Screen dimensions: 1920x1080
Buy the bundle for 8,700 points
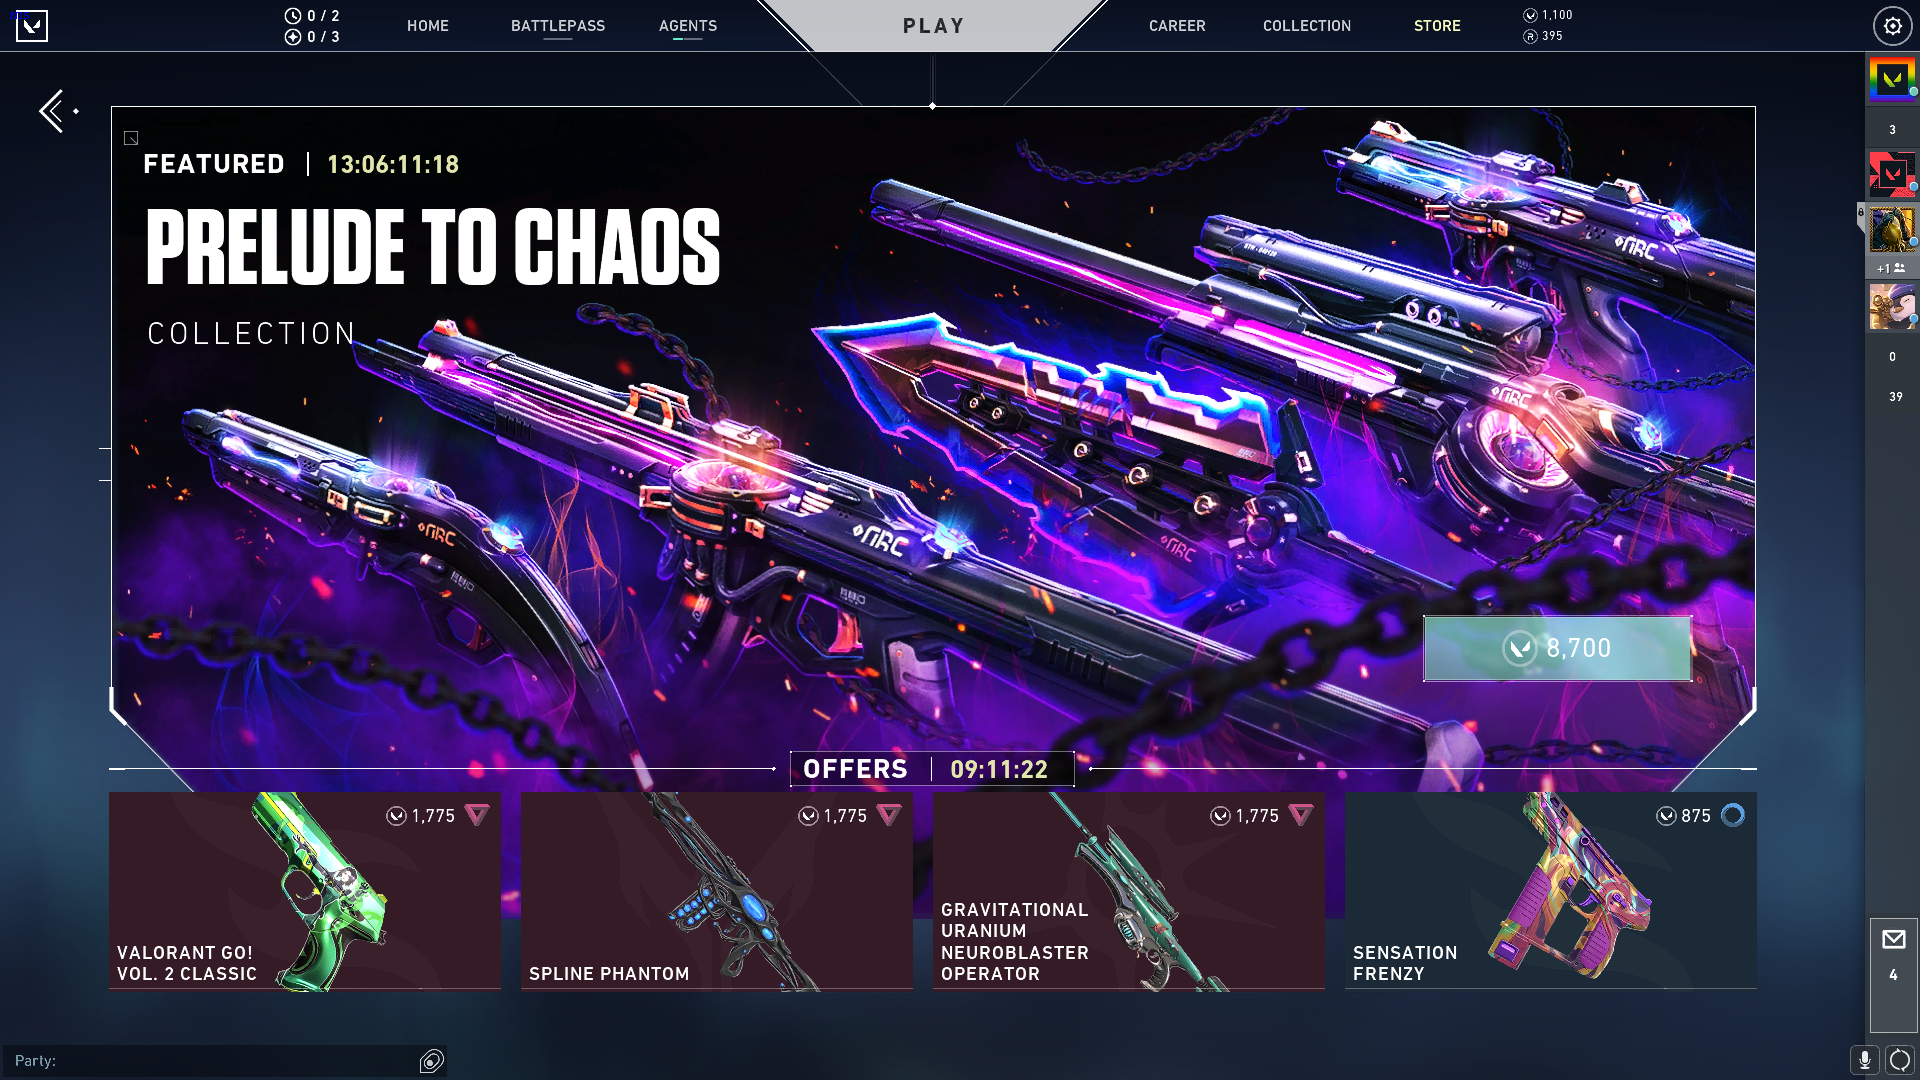(1557, 648)
